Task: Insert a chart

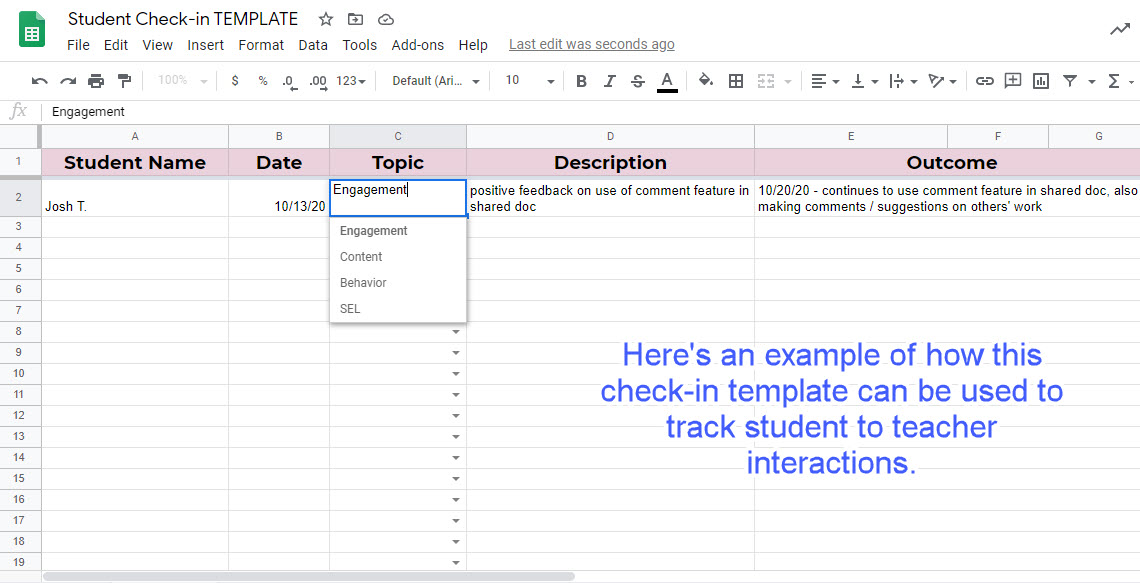Action: pos(1041,81)
